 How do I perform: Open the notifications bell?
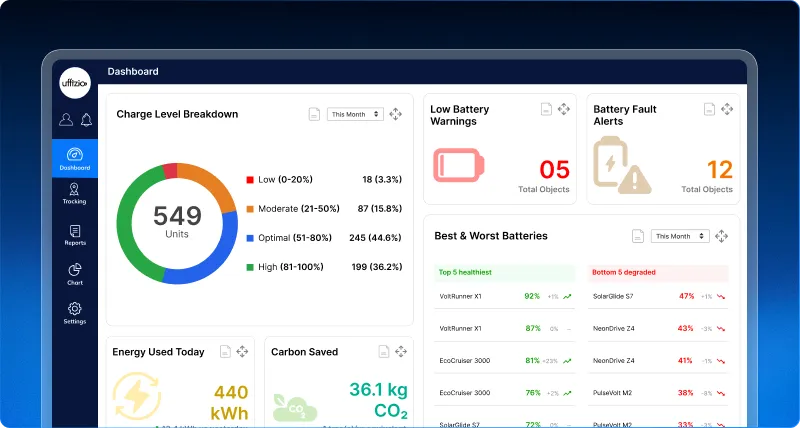86,119
